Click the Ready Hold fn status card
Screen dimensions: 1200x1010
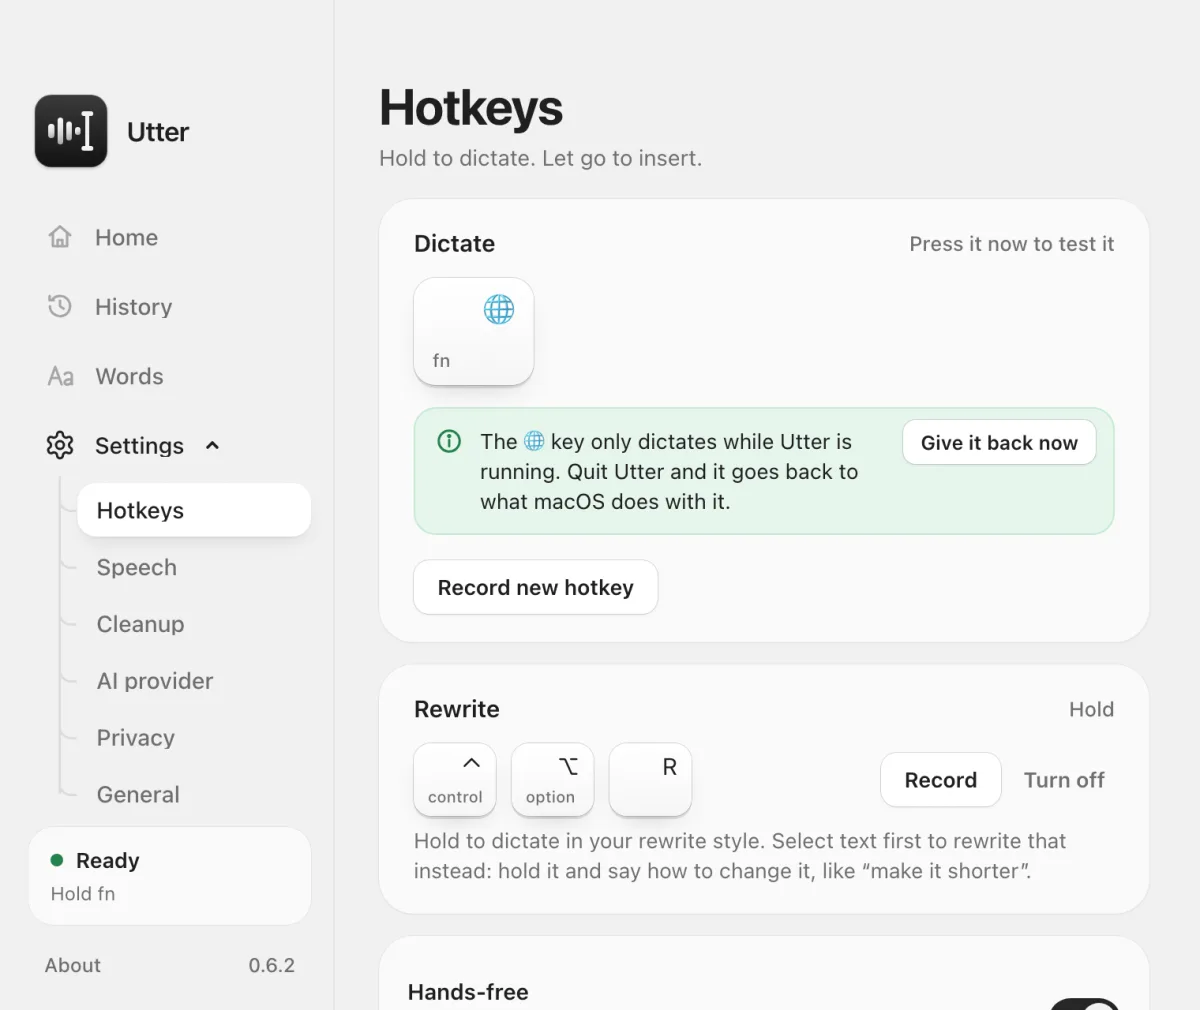(170, 875)
